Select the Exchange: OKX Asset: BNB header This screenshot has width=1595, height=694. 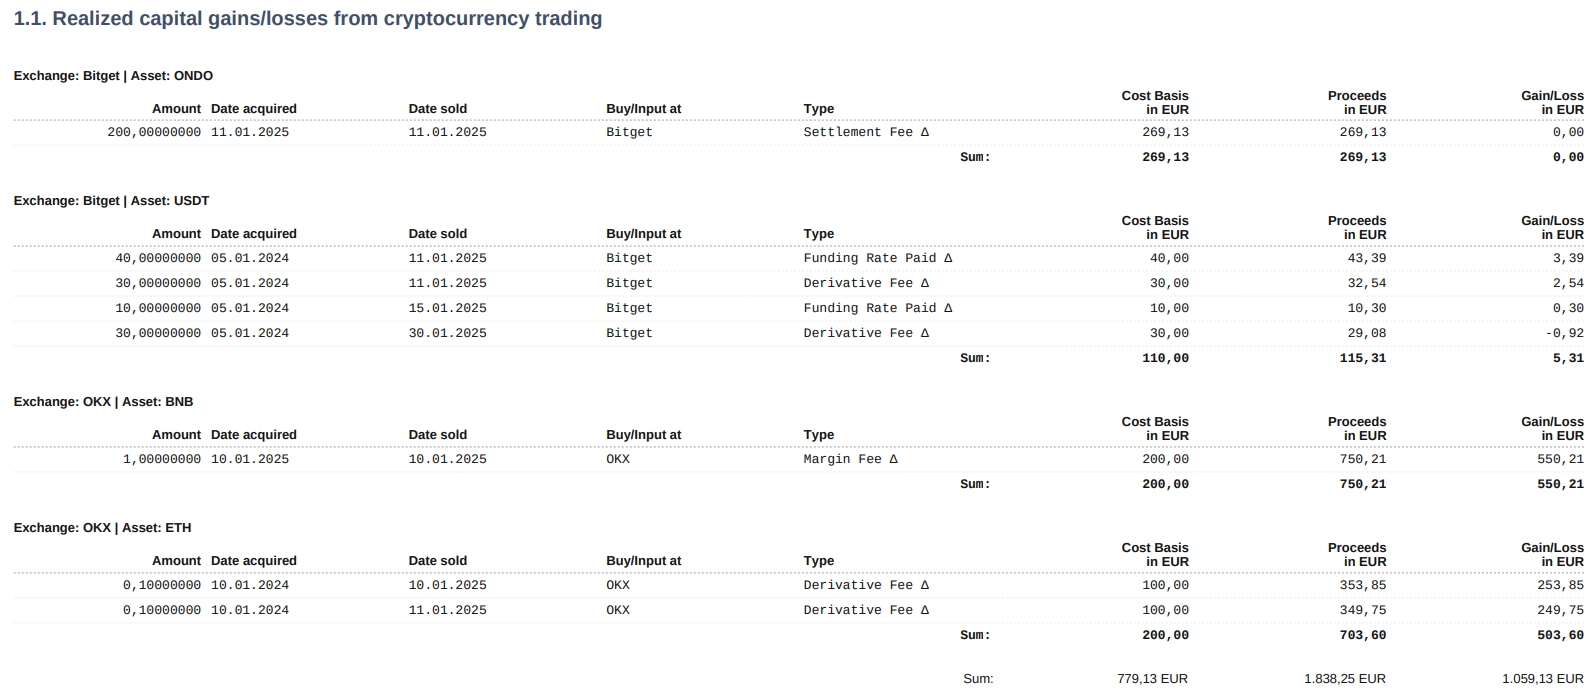(103, 402)
